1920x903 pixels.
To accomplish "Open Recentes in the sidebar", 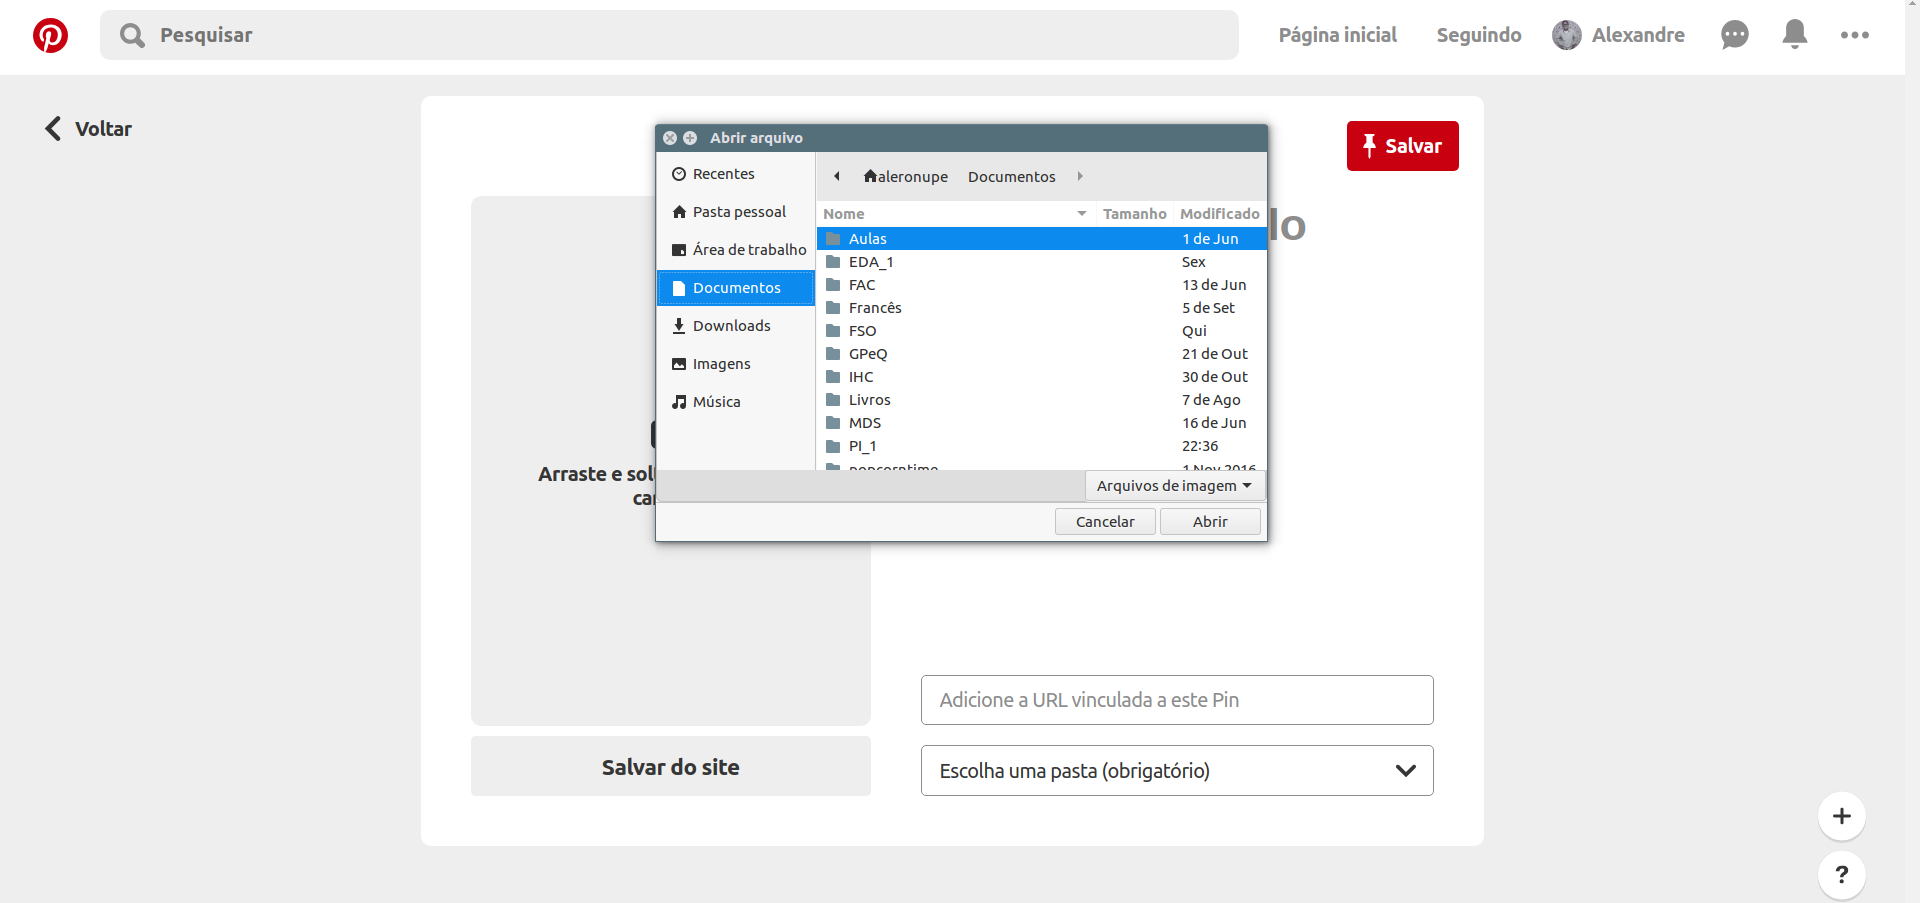I will (x=736, y=174).
